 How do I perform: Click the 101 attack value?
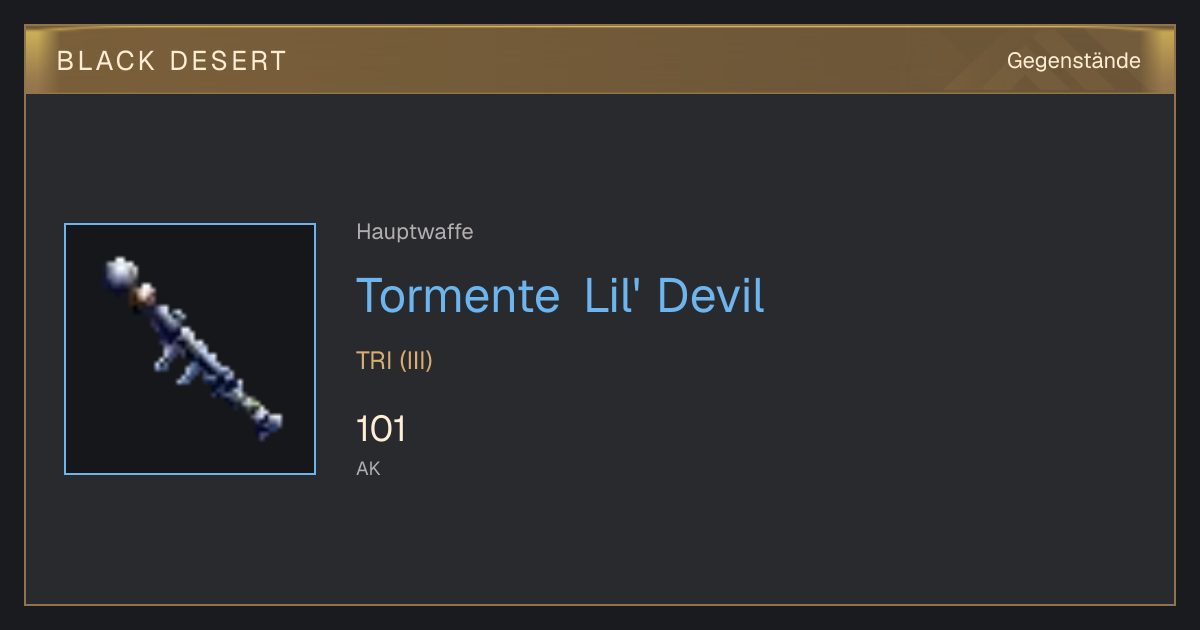pyautogui.click(x=381, y=429)
